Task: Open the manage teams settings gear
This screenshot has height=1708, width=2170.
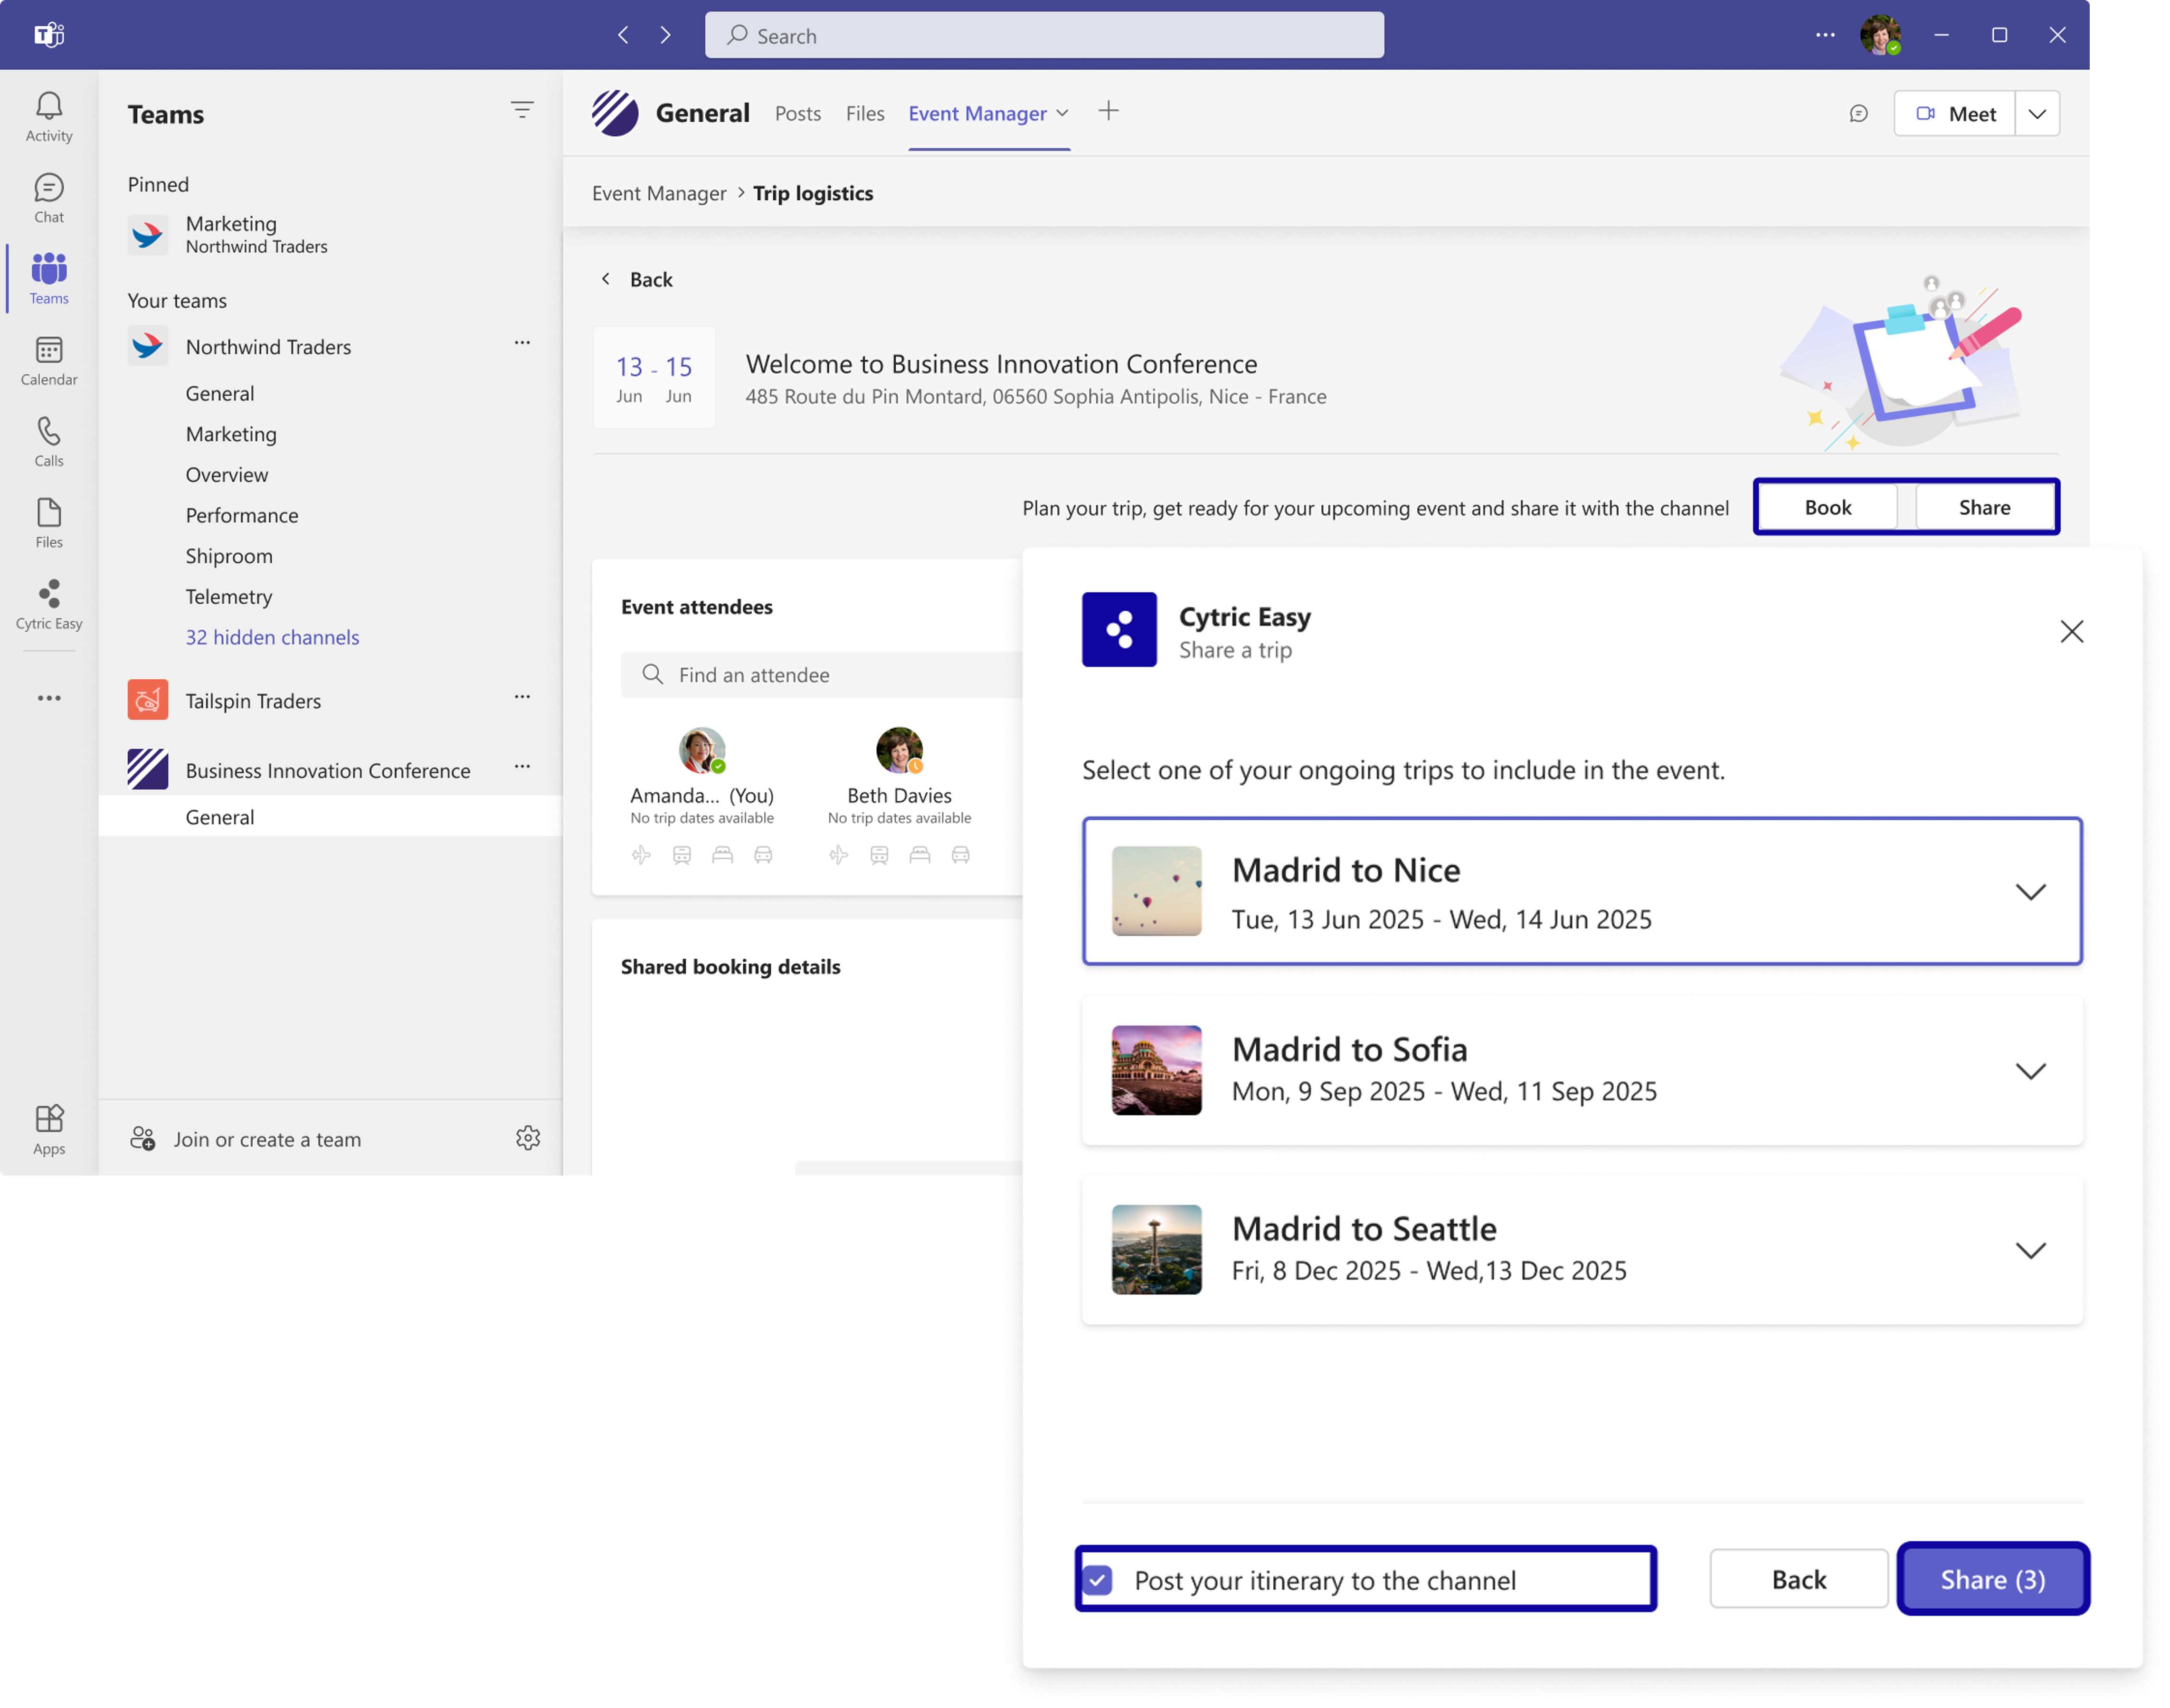Action: tap(528, 1138)
